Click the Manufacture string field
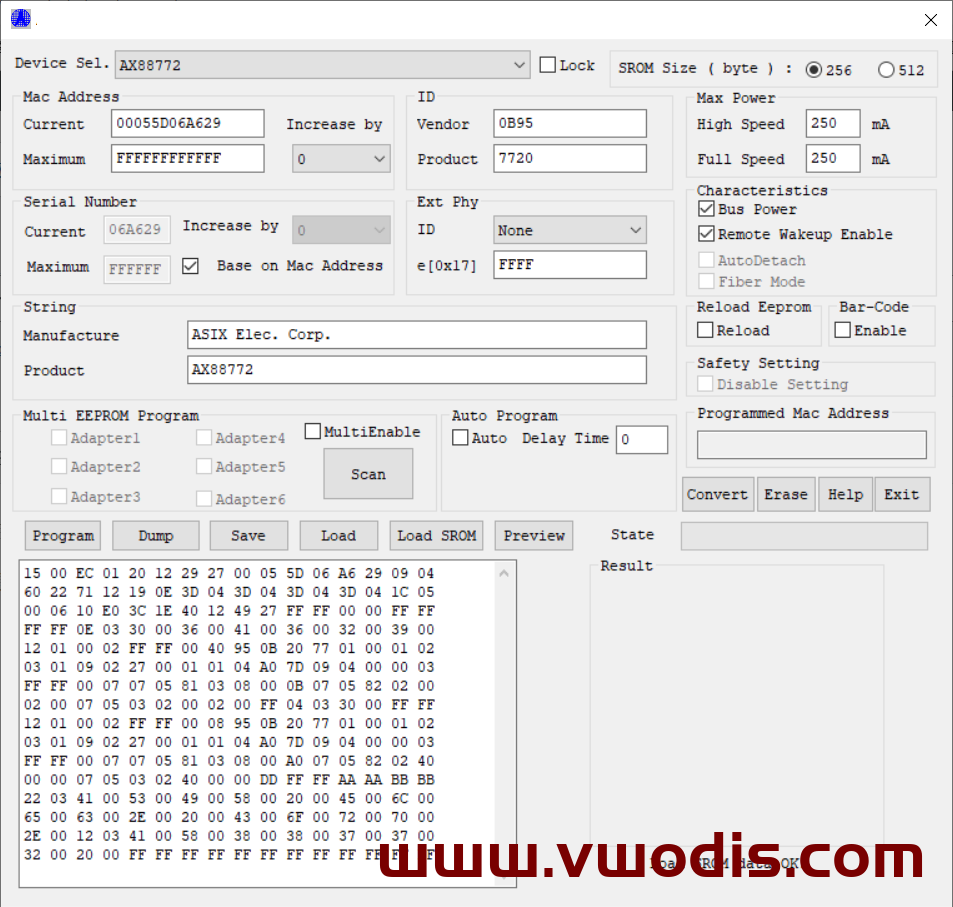This screenshot has width=953, height=907. (417, 335)
